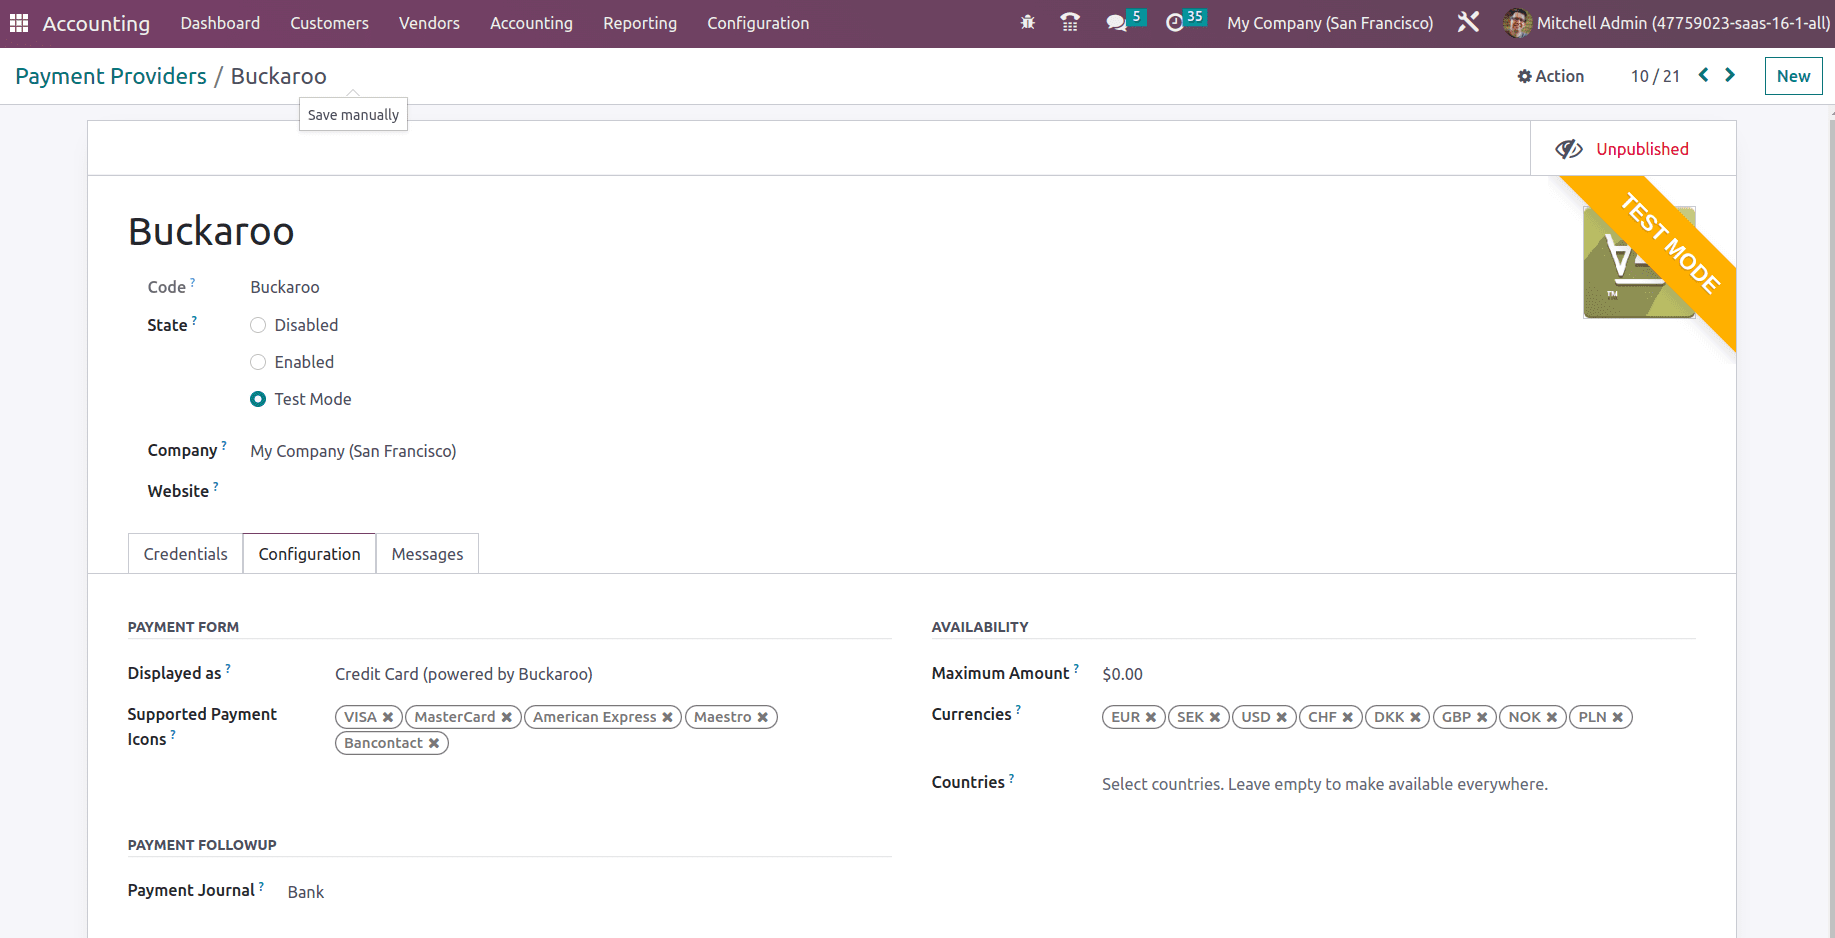Remove the NOK currency tag

coord(1552,717)
